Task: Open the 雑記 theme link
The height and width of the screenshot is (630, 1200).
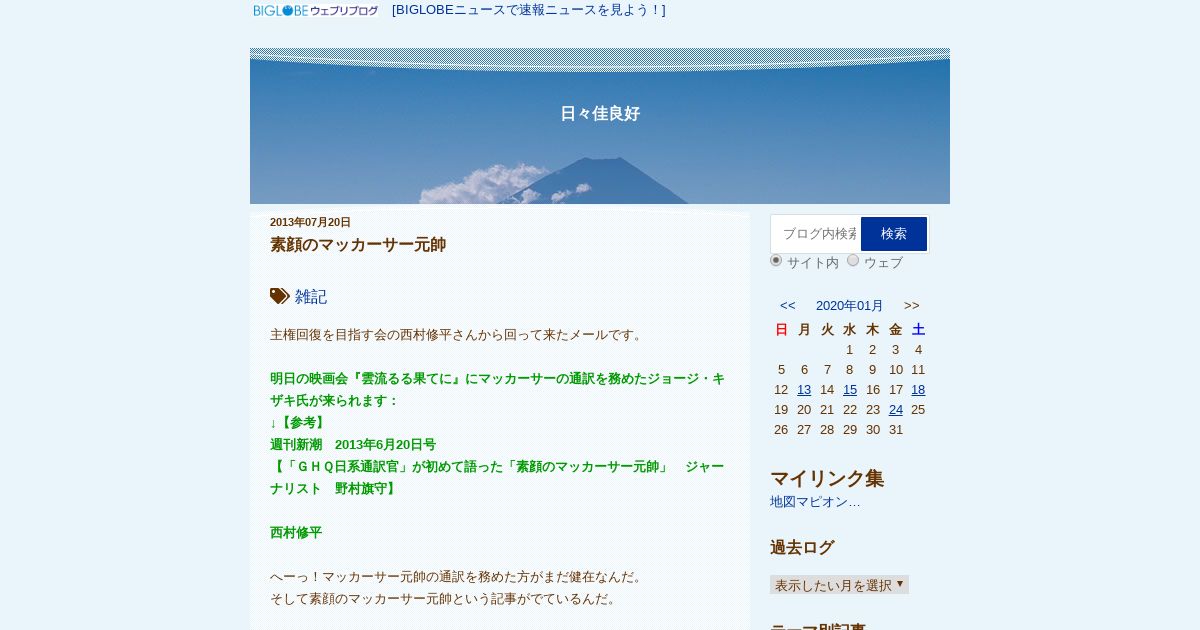Action: tap(311, 297)
